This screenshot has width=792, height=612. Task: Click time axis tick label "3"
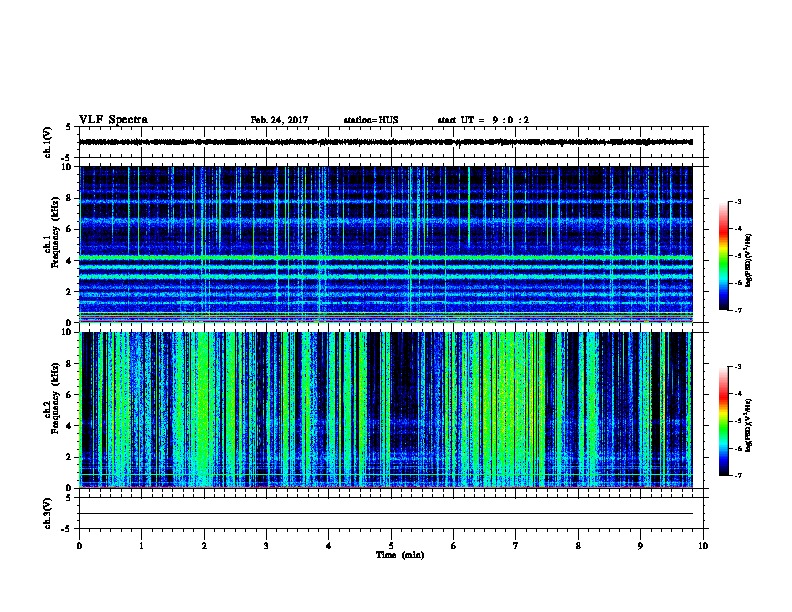[266, 546]
